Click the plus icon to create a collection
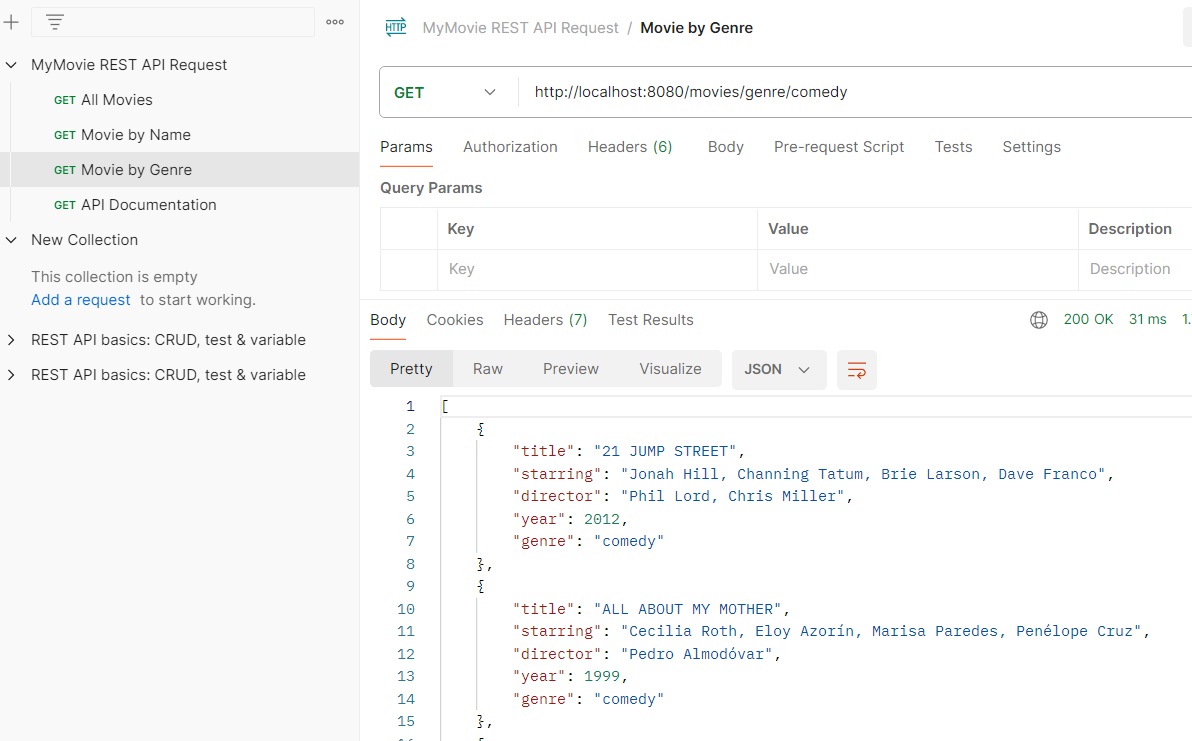 [11, 22]
